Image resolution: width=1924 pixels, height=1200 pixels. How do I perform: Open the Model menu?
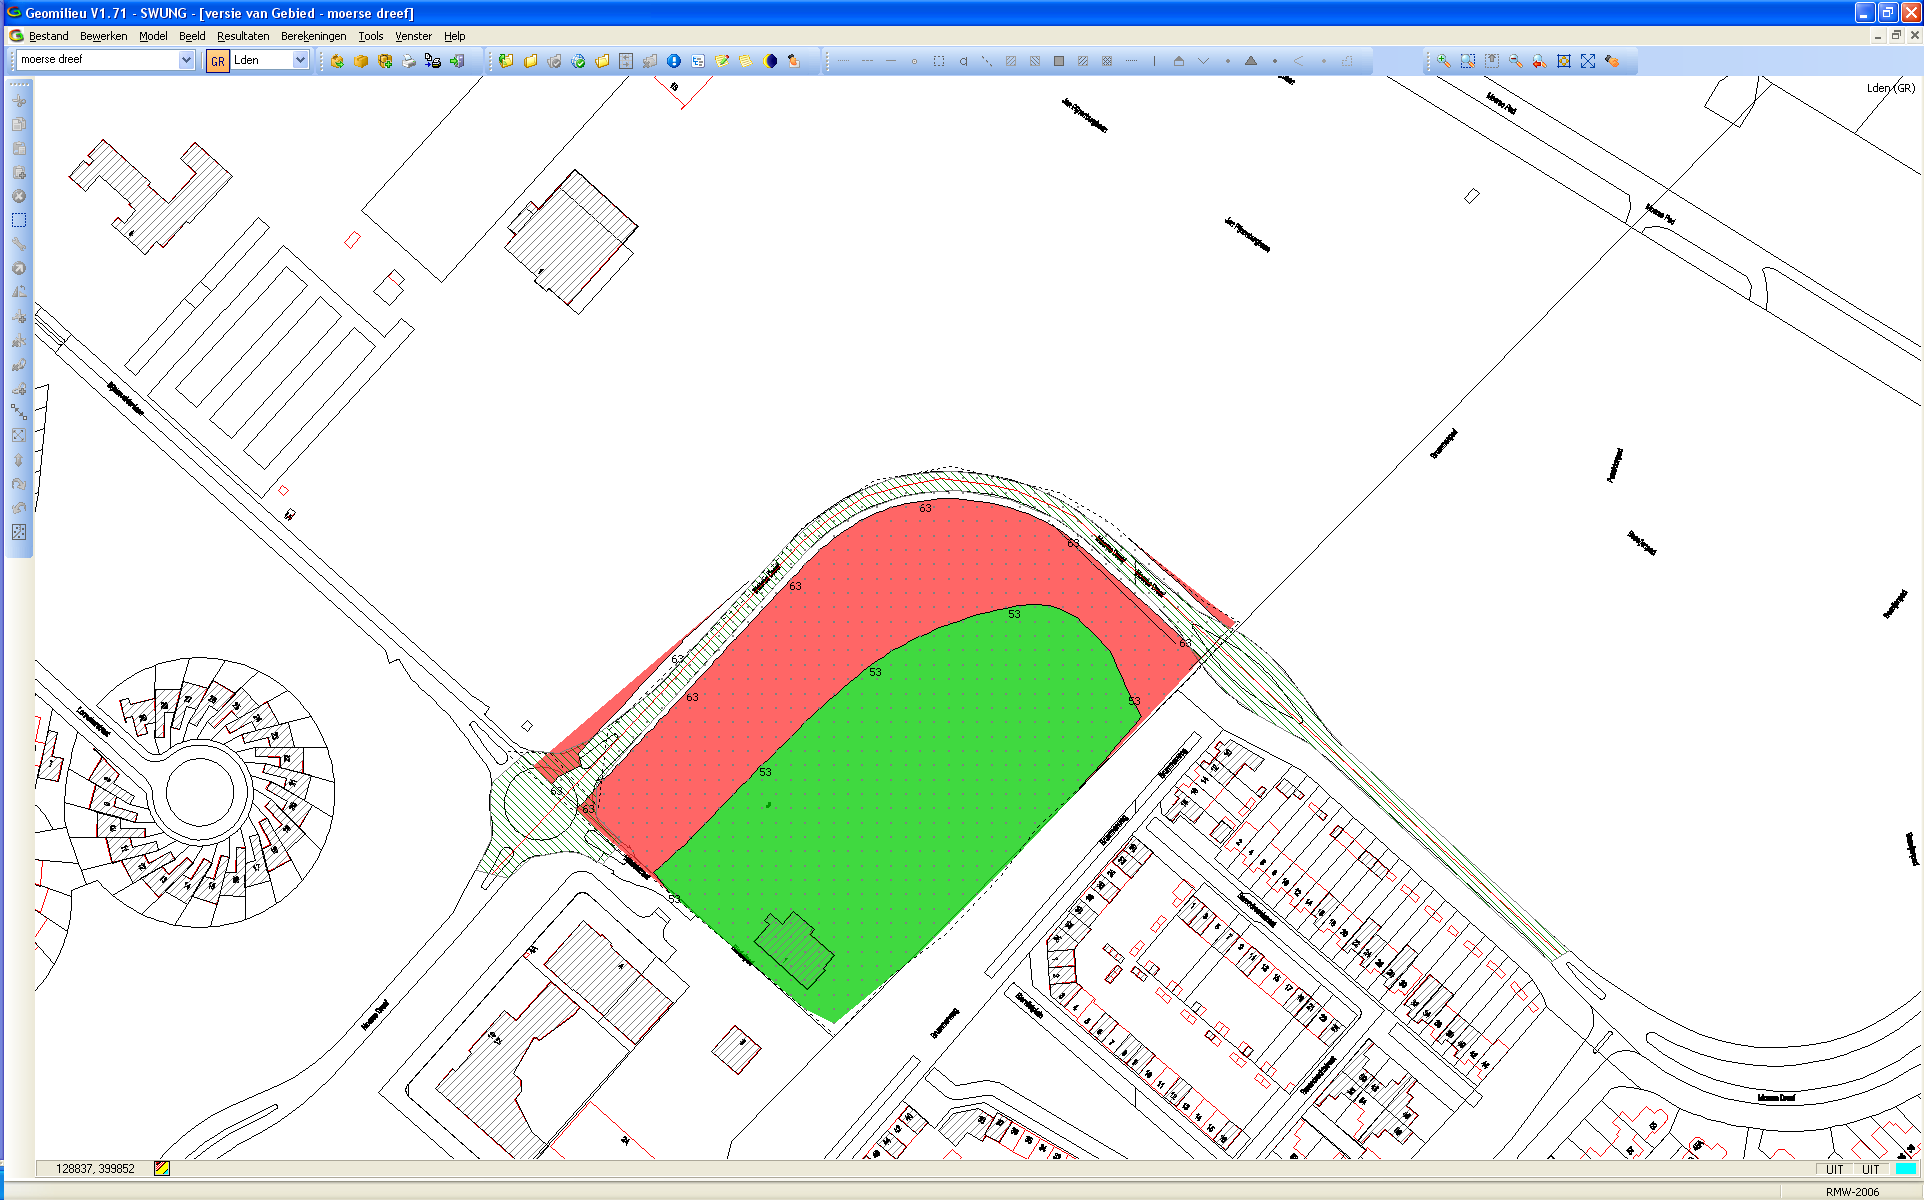153,36
